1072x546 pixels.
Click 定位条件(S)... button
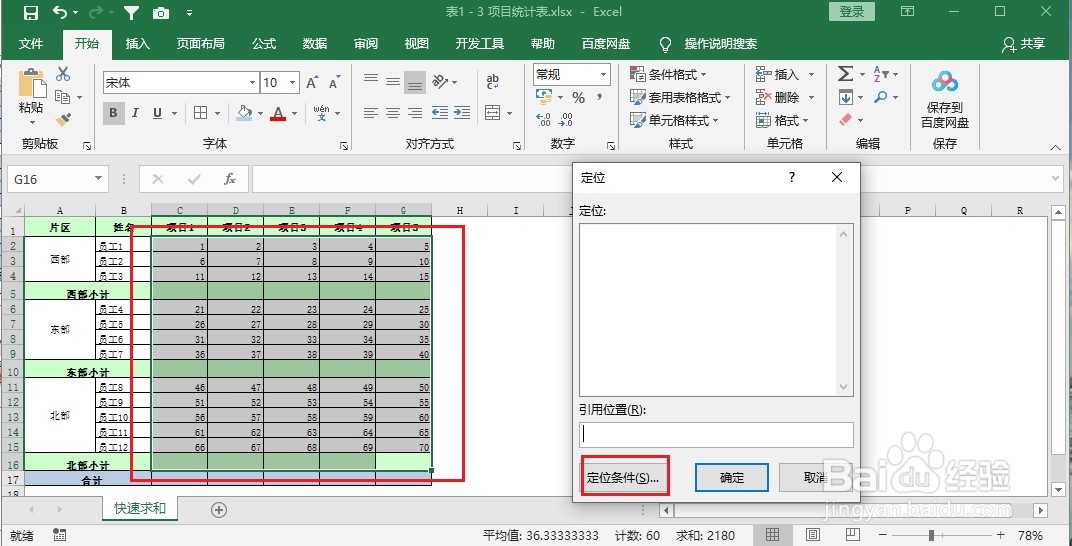click(x=623, y=478)
